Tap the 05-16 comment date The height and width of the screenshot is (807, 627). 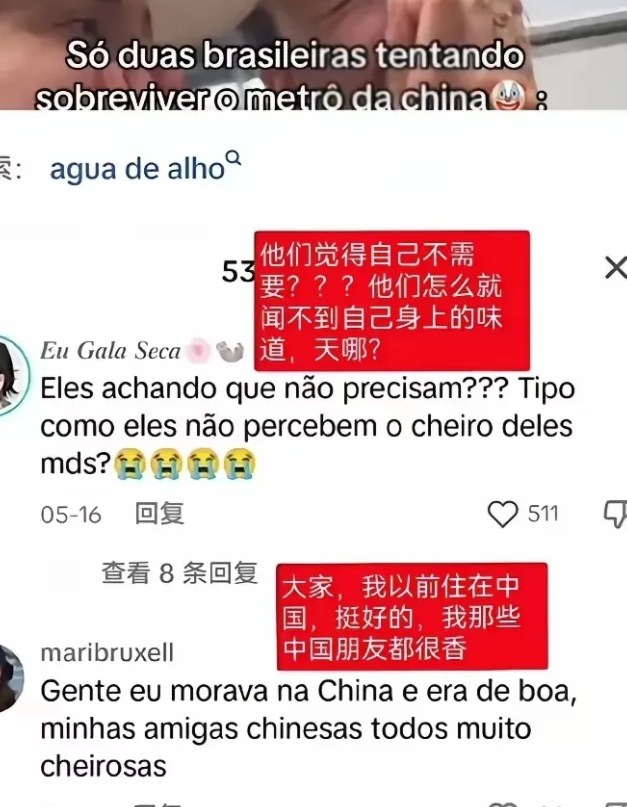click(x=71, y=514)
